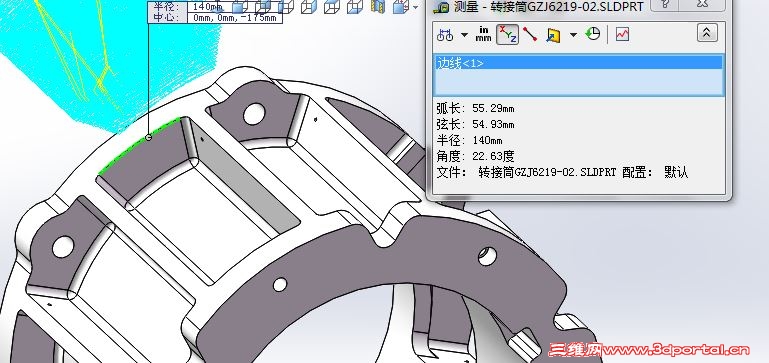769x363 pixels.
Task: Click the 文件: 转接筒GZJ6219-02.SLDPRT line
Action: 526,173
